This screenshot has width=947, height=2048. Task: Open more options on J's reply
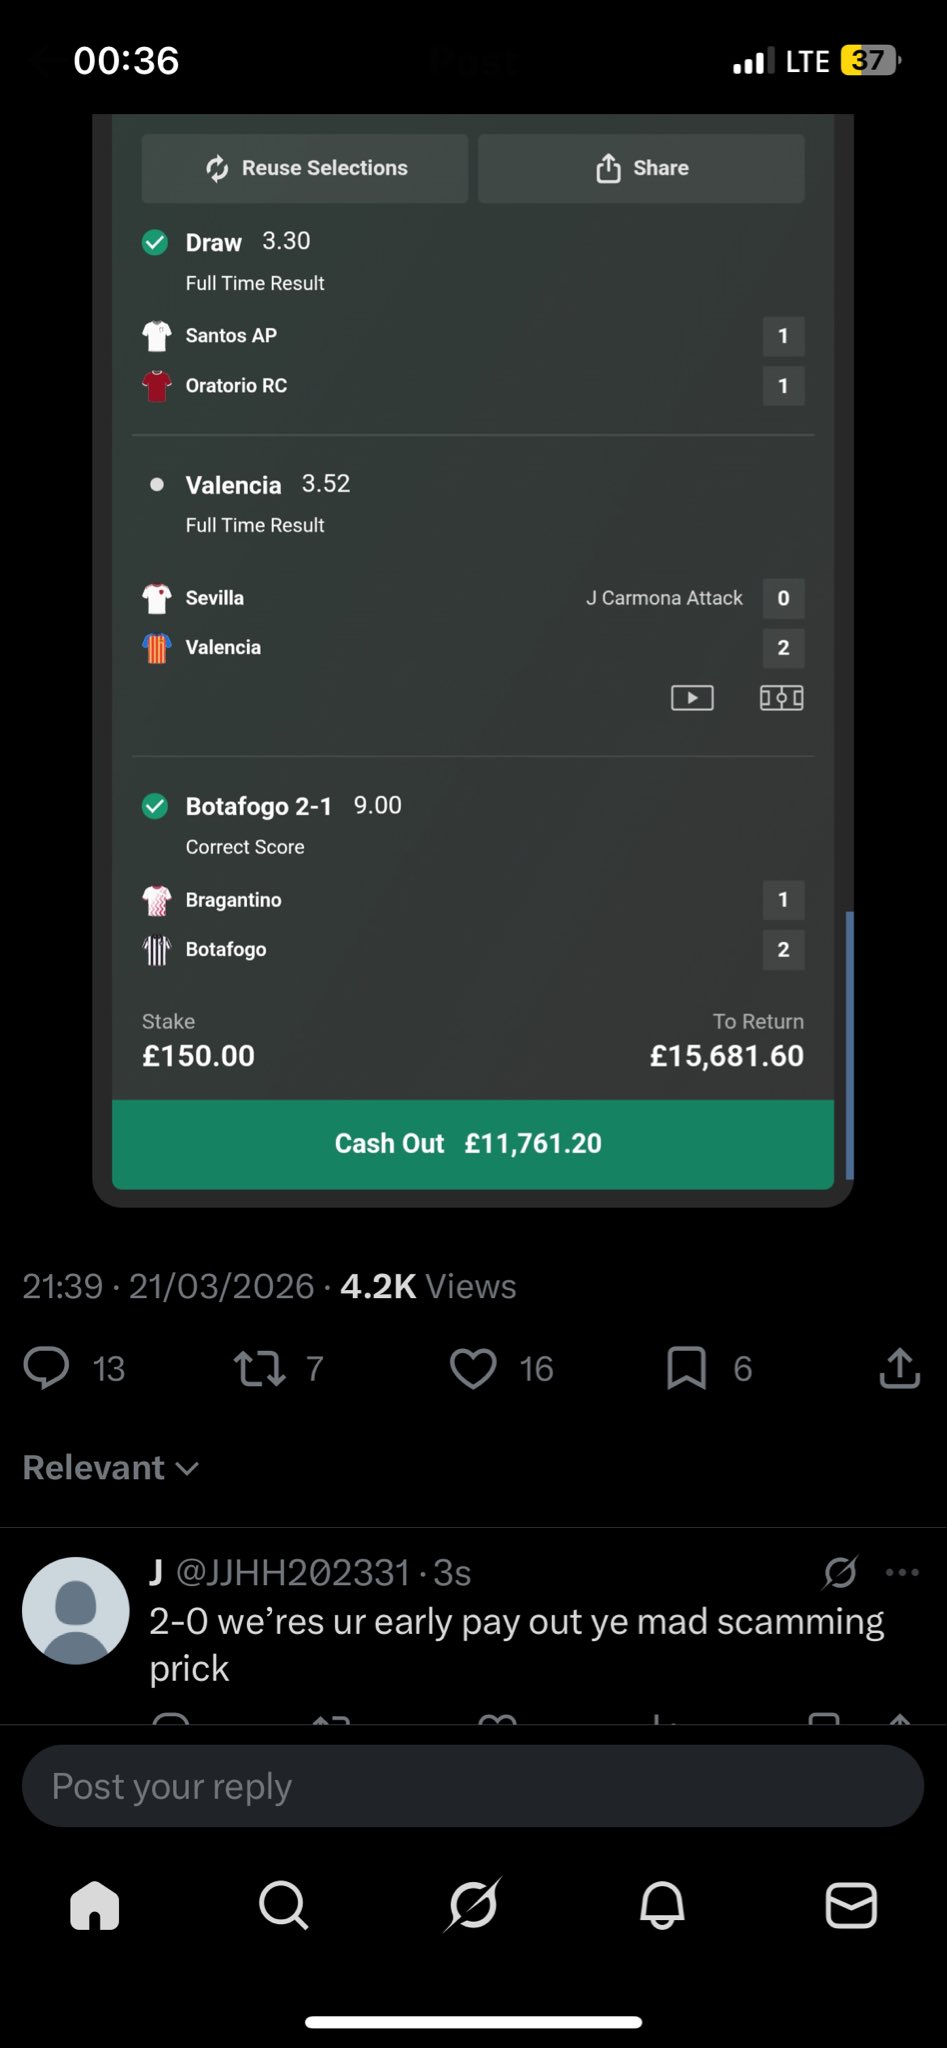[902, 1572]
